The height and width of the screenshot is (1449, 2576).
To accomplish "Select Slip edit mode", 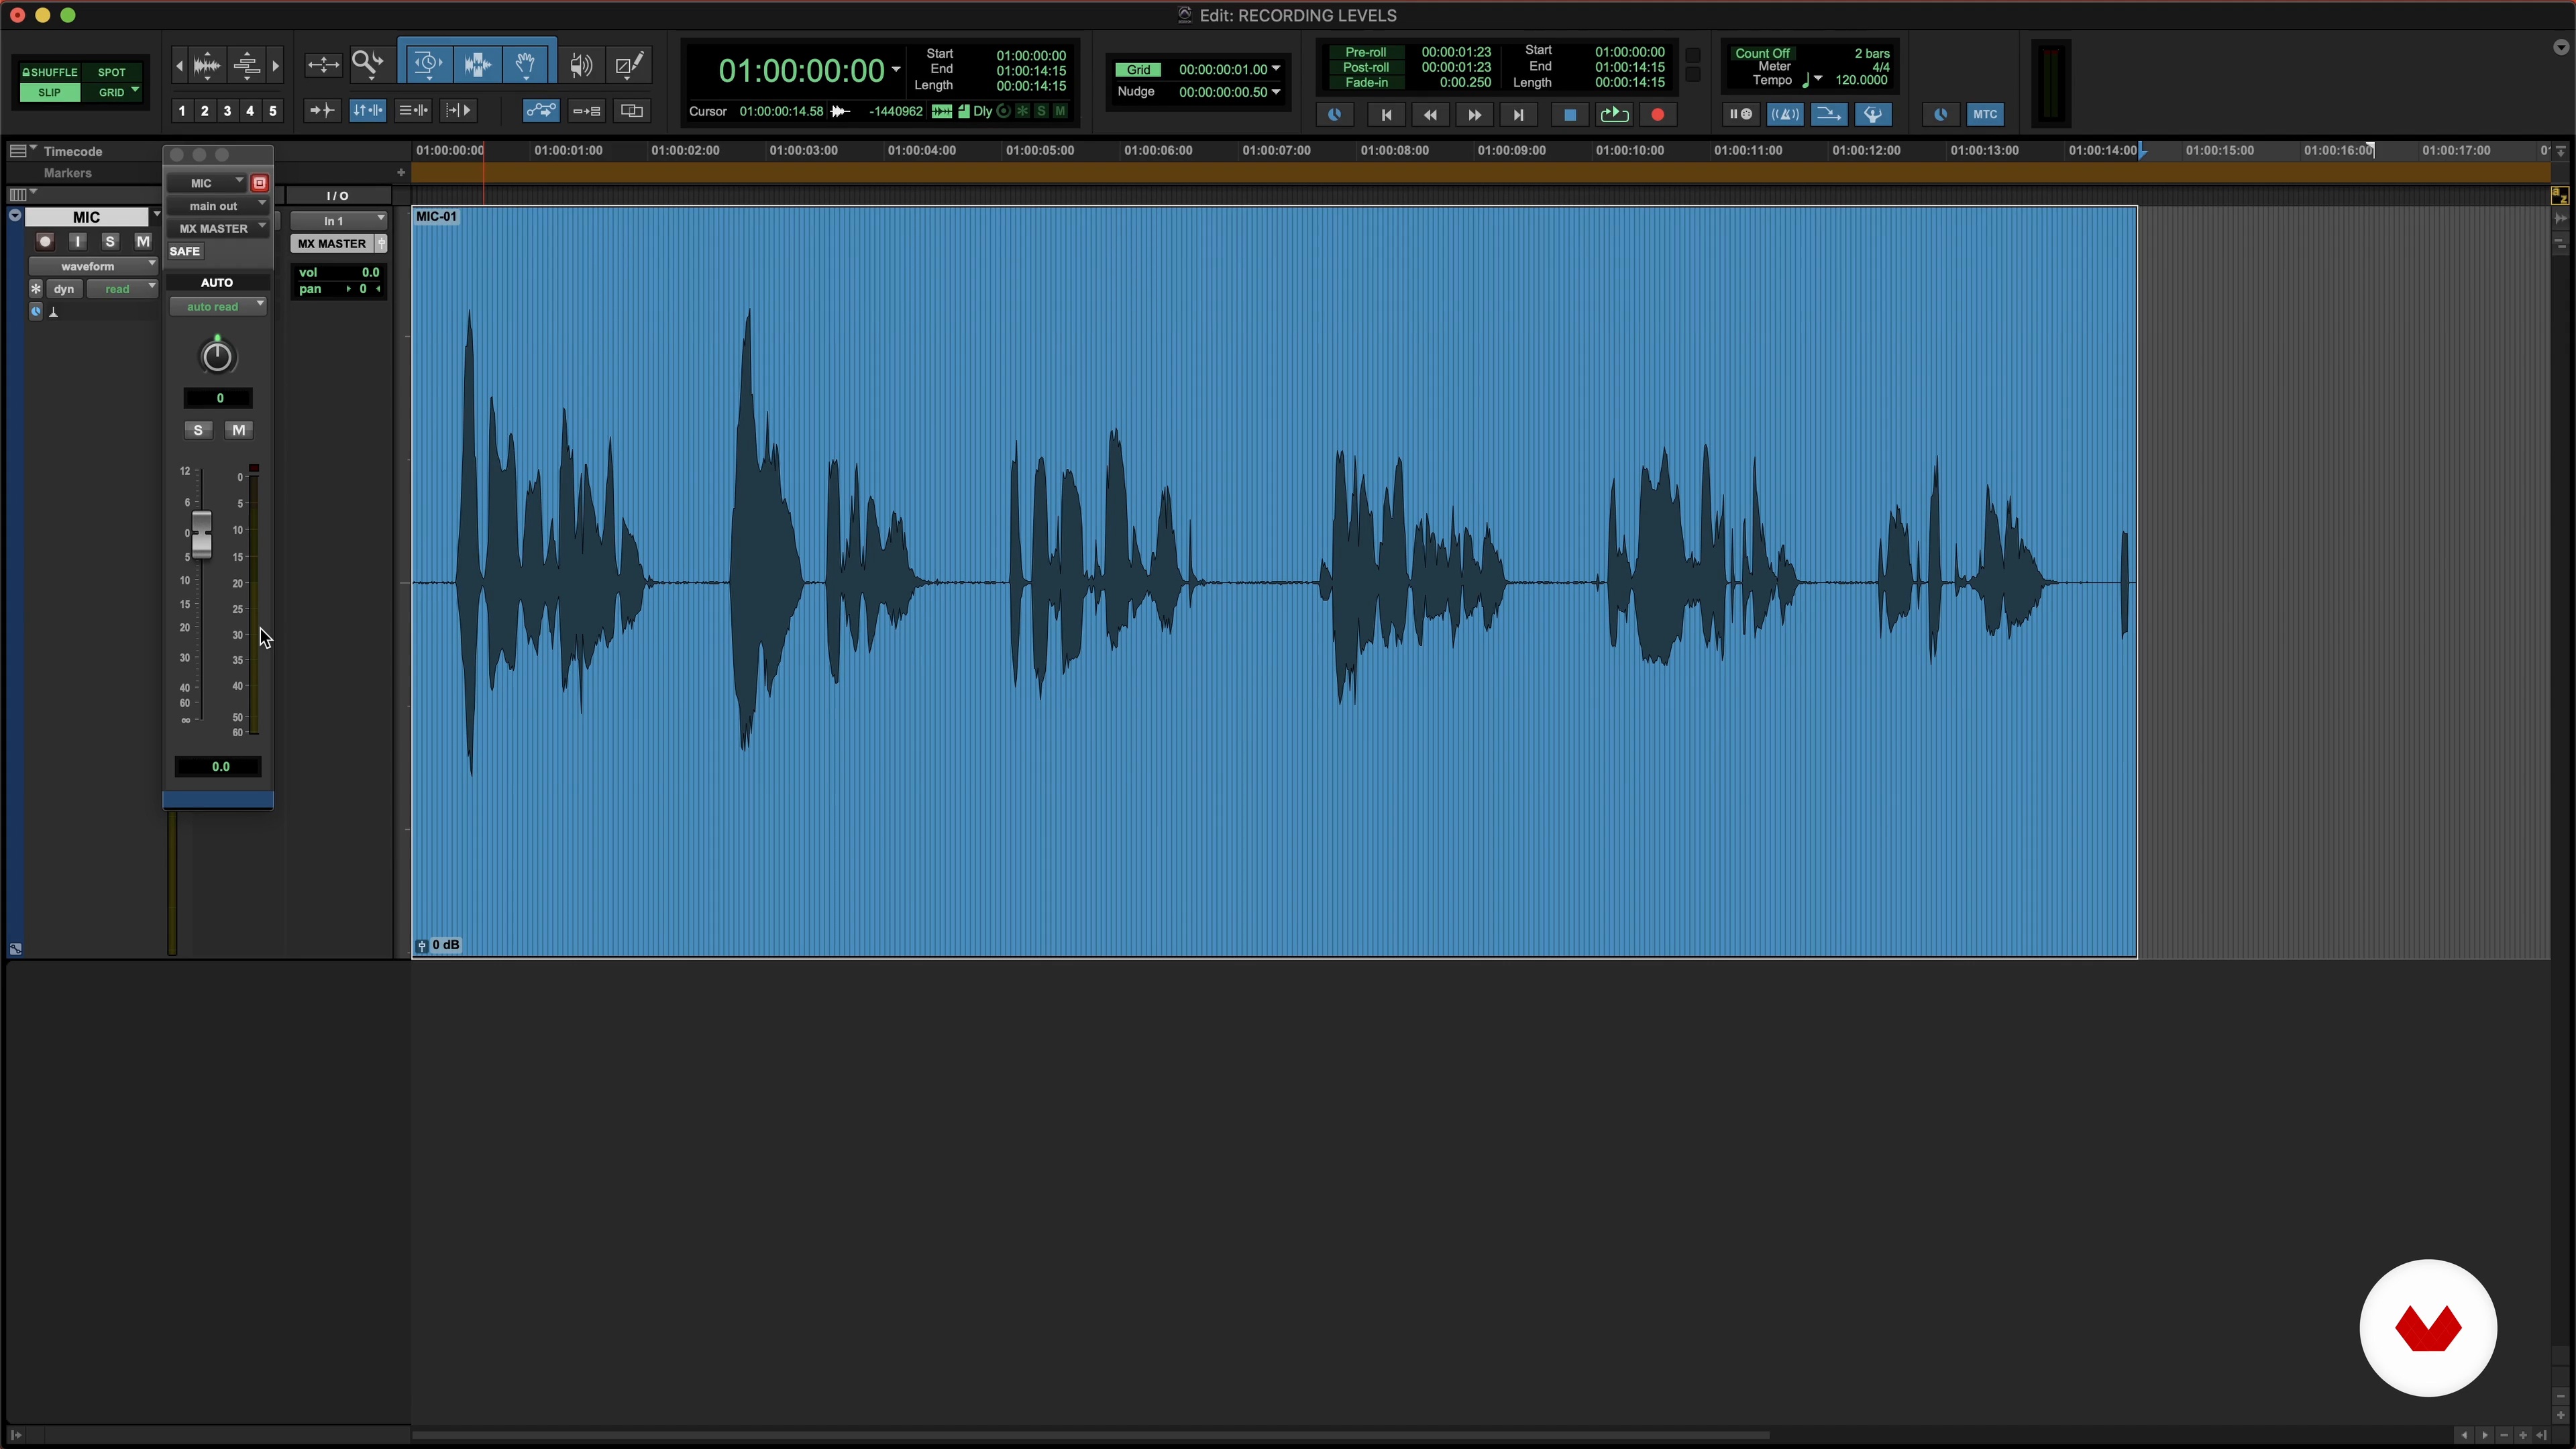I will pyautogui.click(x=50, y=92).
